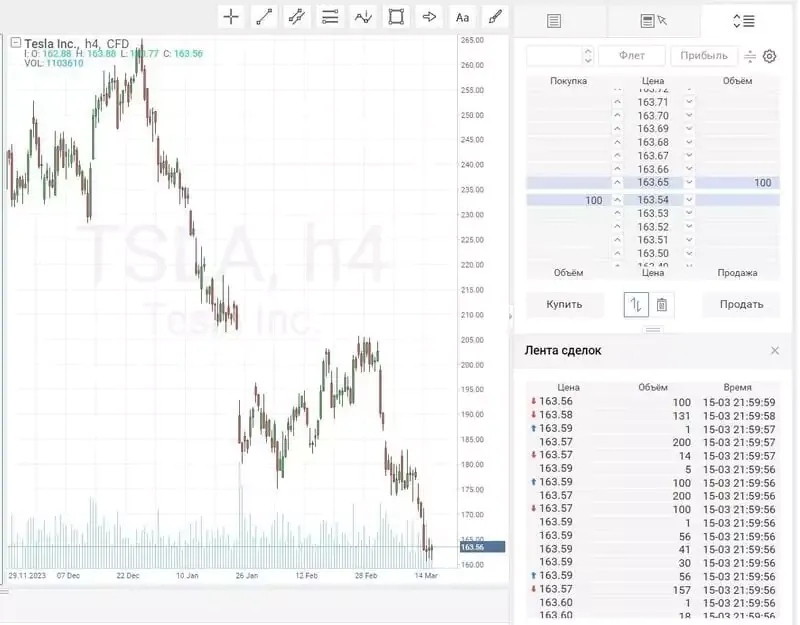Select the zigzag wave pattern tool
800x625 pixels.
pos(363,17)
